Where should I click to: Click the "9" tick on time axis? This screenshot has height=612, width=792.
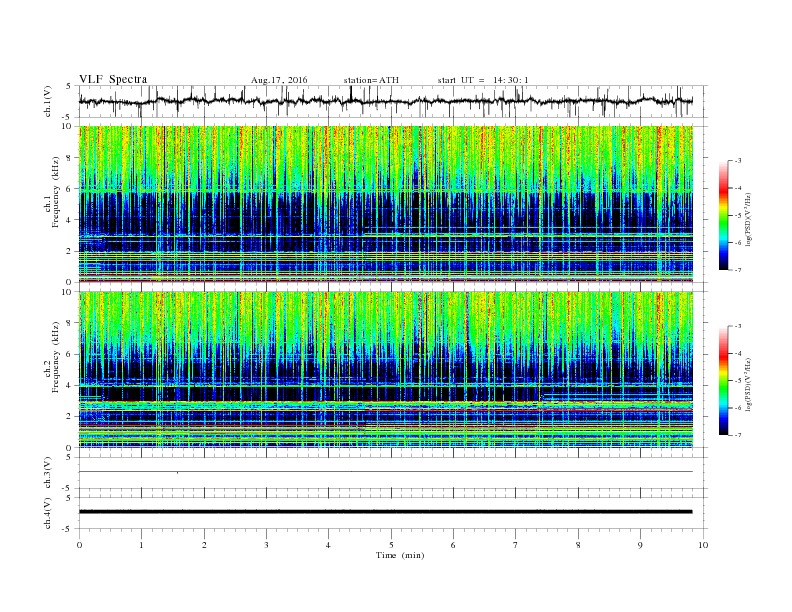click(x=640, y=545)
